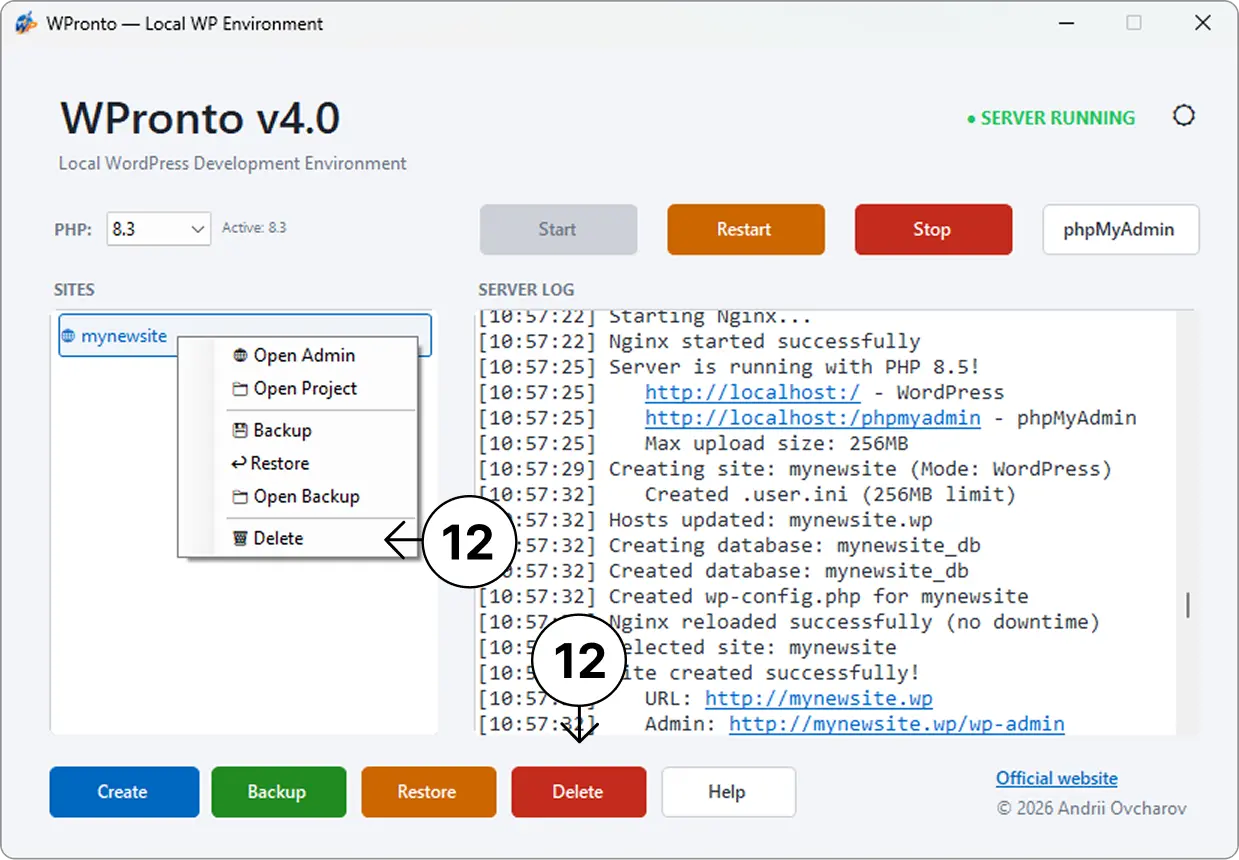Restart the server with the orange button
The width and height of the screenshot is (1239, 860).
(x=746, y=229)
